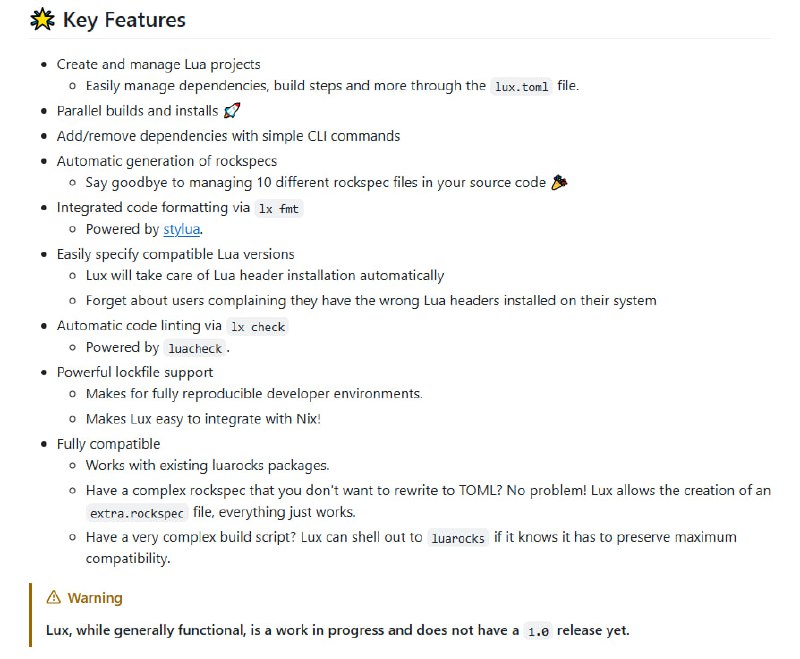This screenshot has height=659, width=800.
Task: Click "Powerful lockfile support" bullet text
Action: [x=134, y=372]
